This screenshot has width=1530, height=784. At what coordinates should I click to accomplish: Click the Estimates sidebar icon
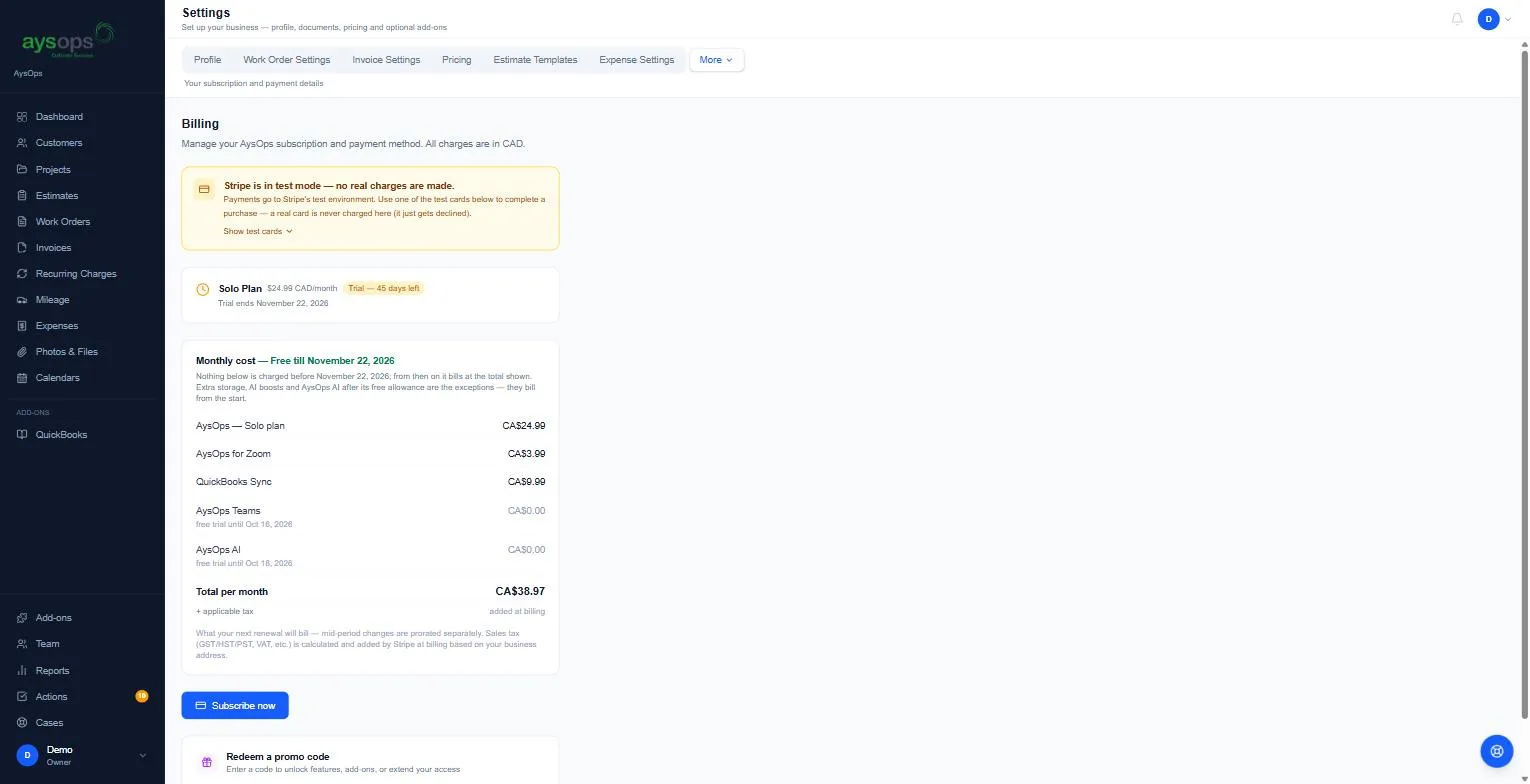point(22,196)
